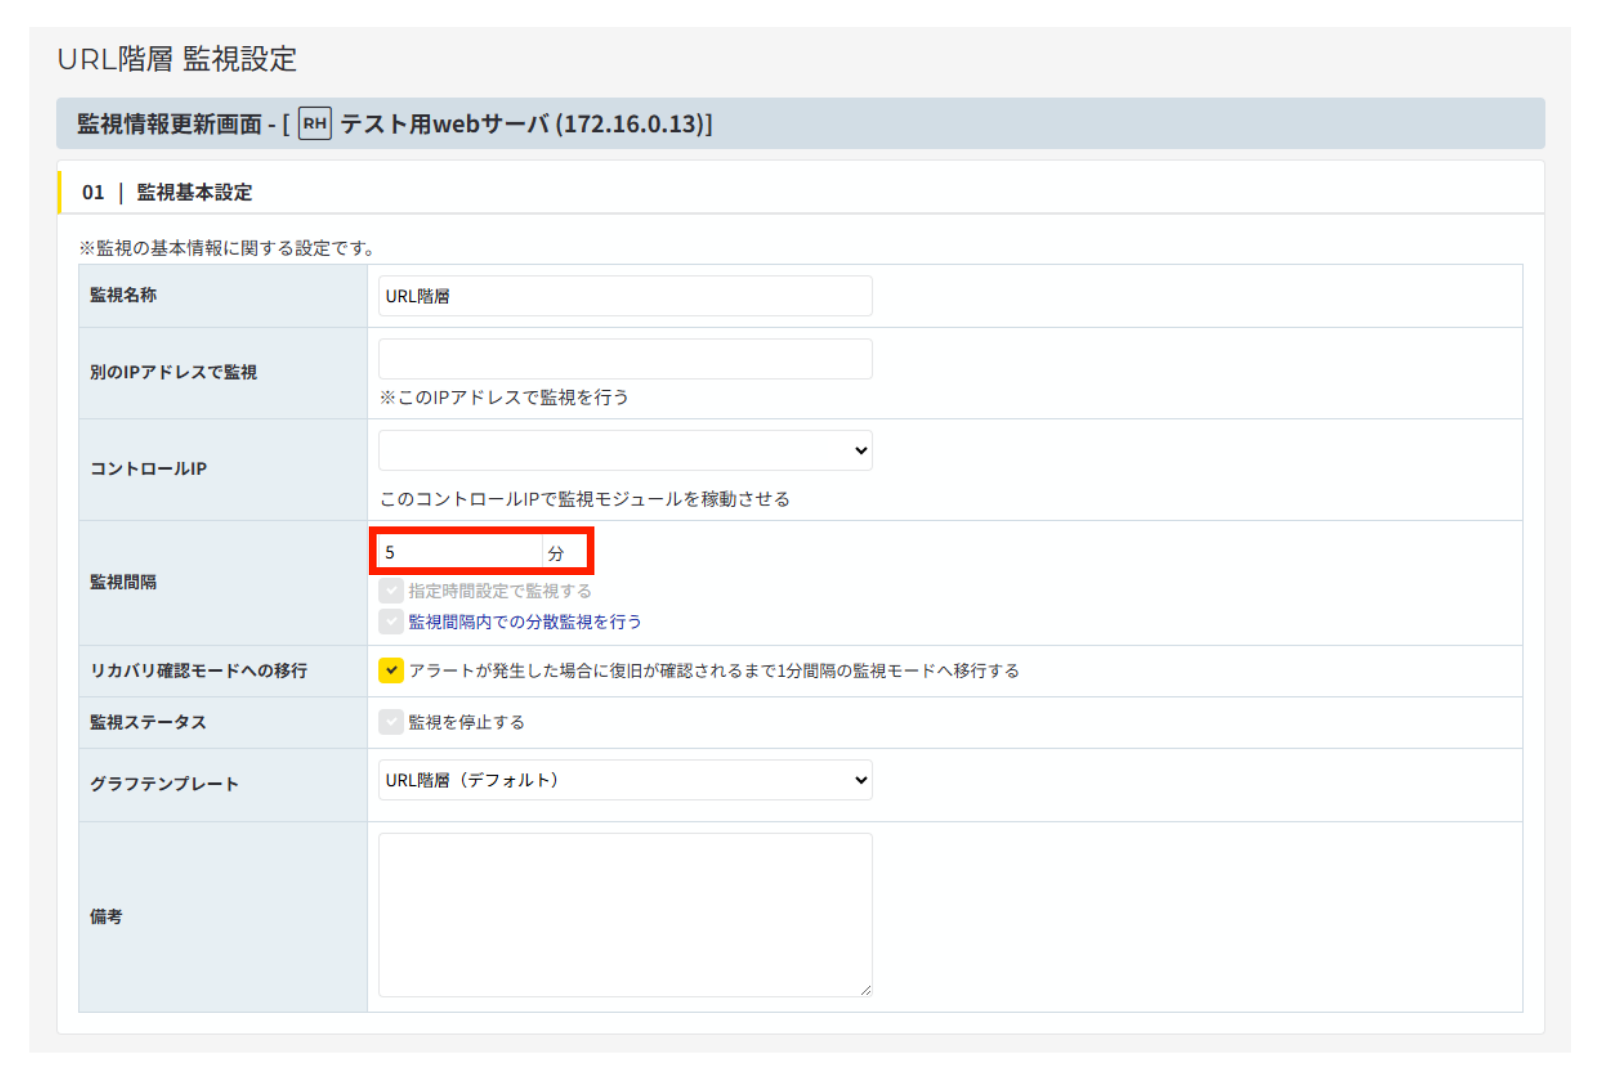Viewport: 1600px width, 1080px height.
Task: Click the 監視を停止する label text
Action: click(466, 722)
